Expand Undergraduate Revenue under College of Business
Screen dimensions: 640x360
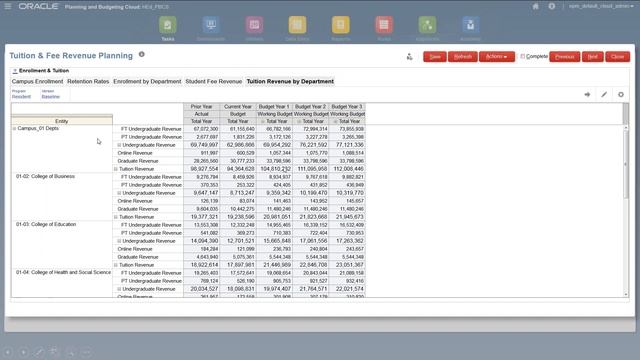click(x=119, y=193)
